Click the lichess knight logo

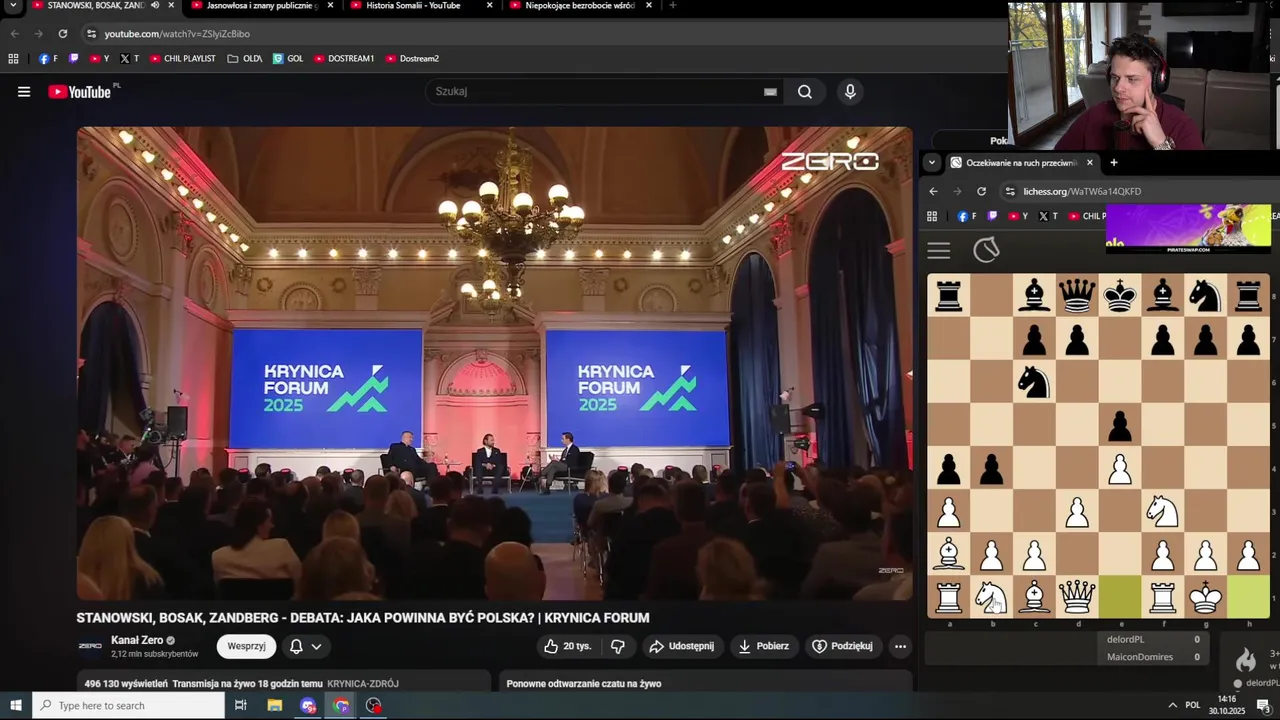click(x=986, y=250)
